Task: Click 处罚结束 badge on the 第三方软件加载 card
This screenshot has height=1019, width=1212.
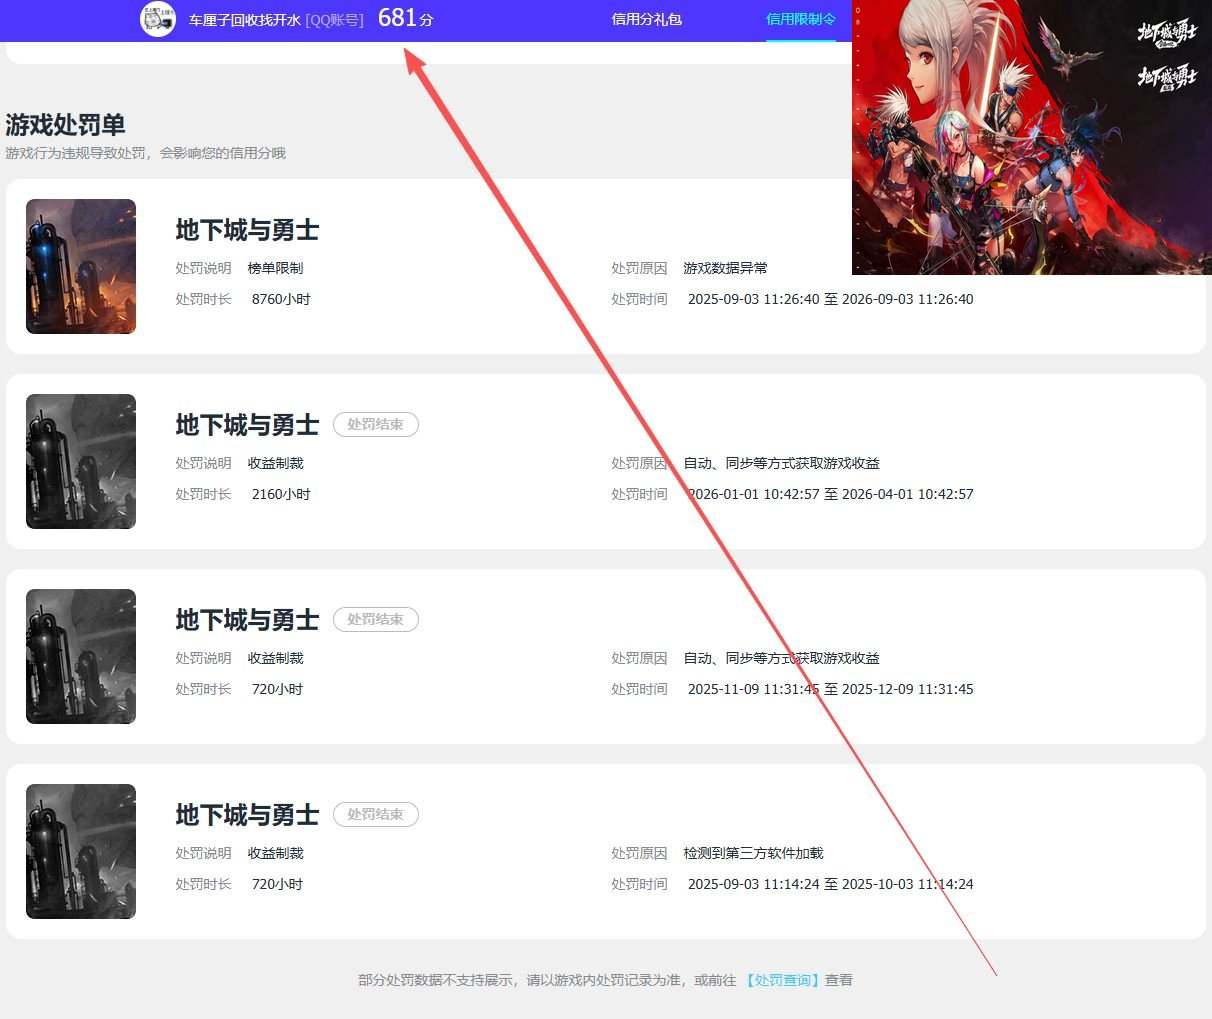Action: pyautogui.click(x=376, y=814)
